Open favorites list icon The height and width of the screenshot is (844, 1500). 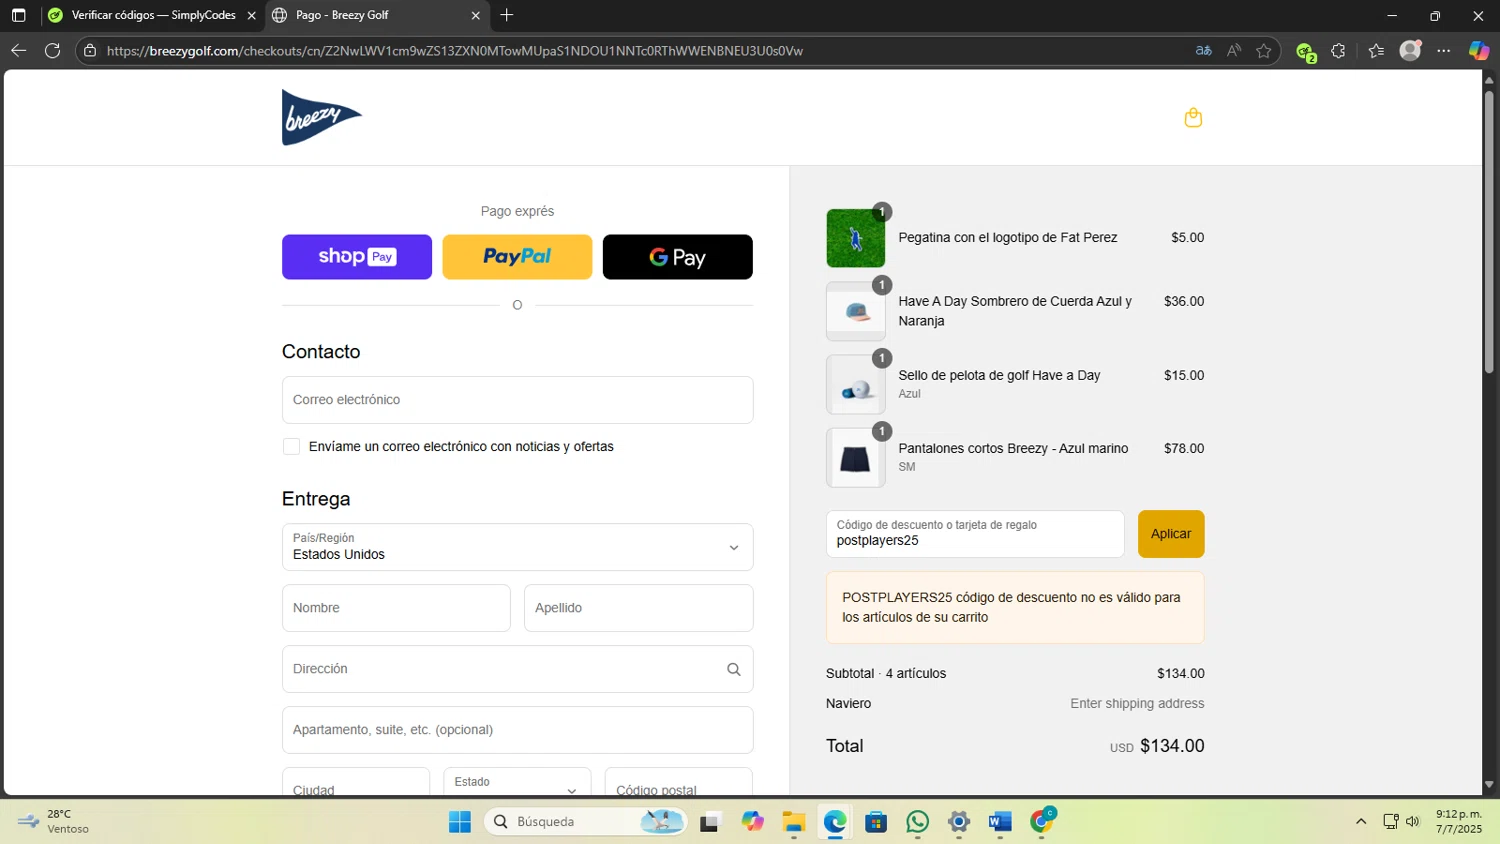coord(1376,50)
